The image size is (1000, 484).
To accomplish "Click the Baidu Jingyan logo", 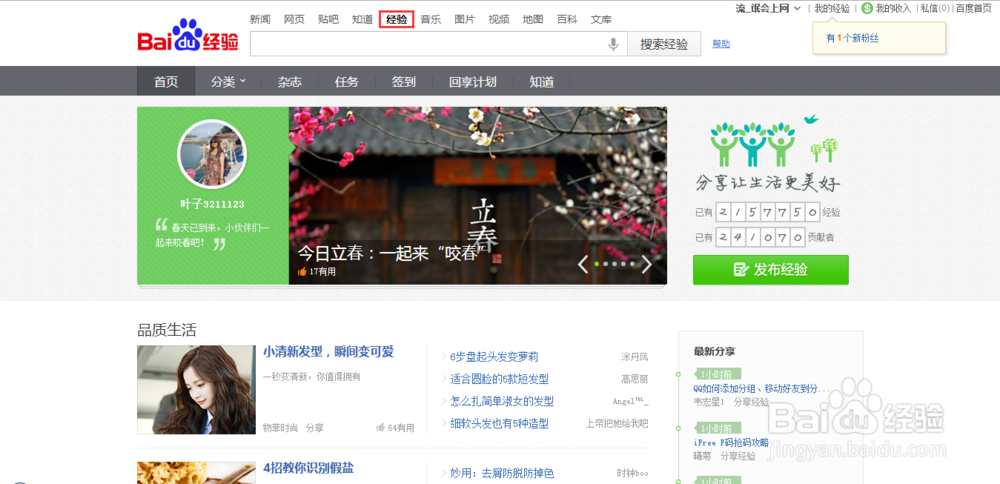I will coord(188,36).
